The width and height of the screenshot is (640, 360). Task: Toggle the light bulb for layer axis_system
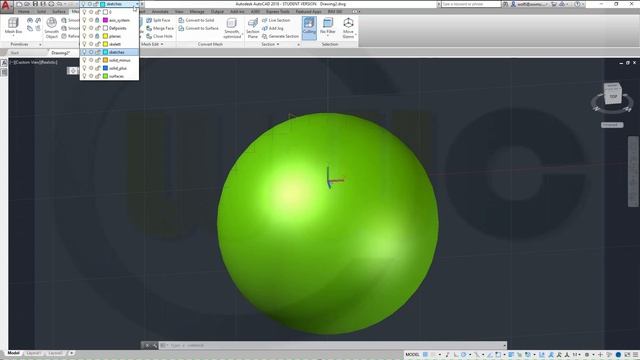point(84,20)
